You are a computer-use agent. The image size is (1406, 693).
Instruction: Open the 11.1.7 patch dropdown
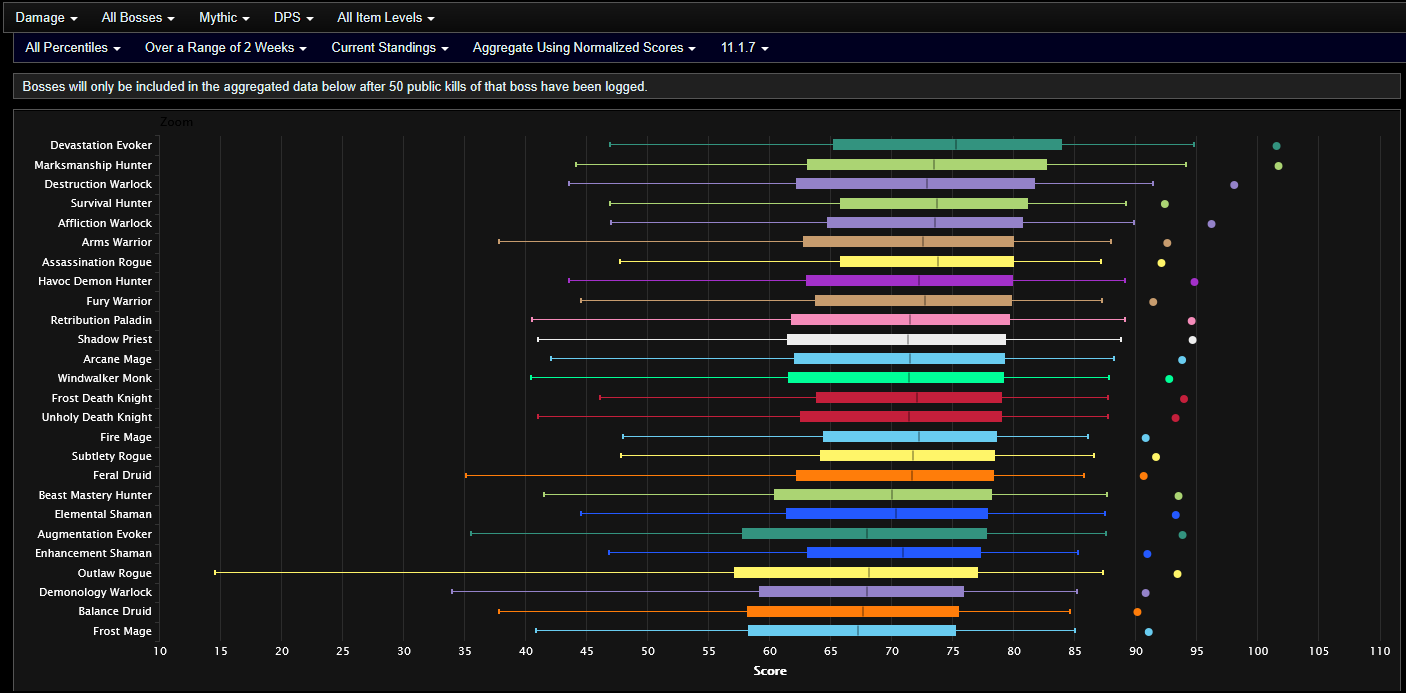(745, 47)
